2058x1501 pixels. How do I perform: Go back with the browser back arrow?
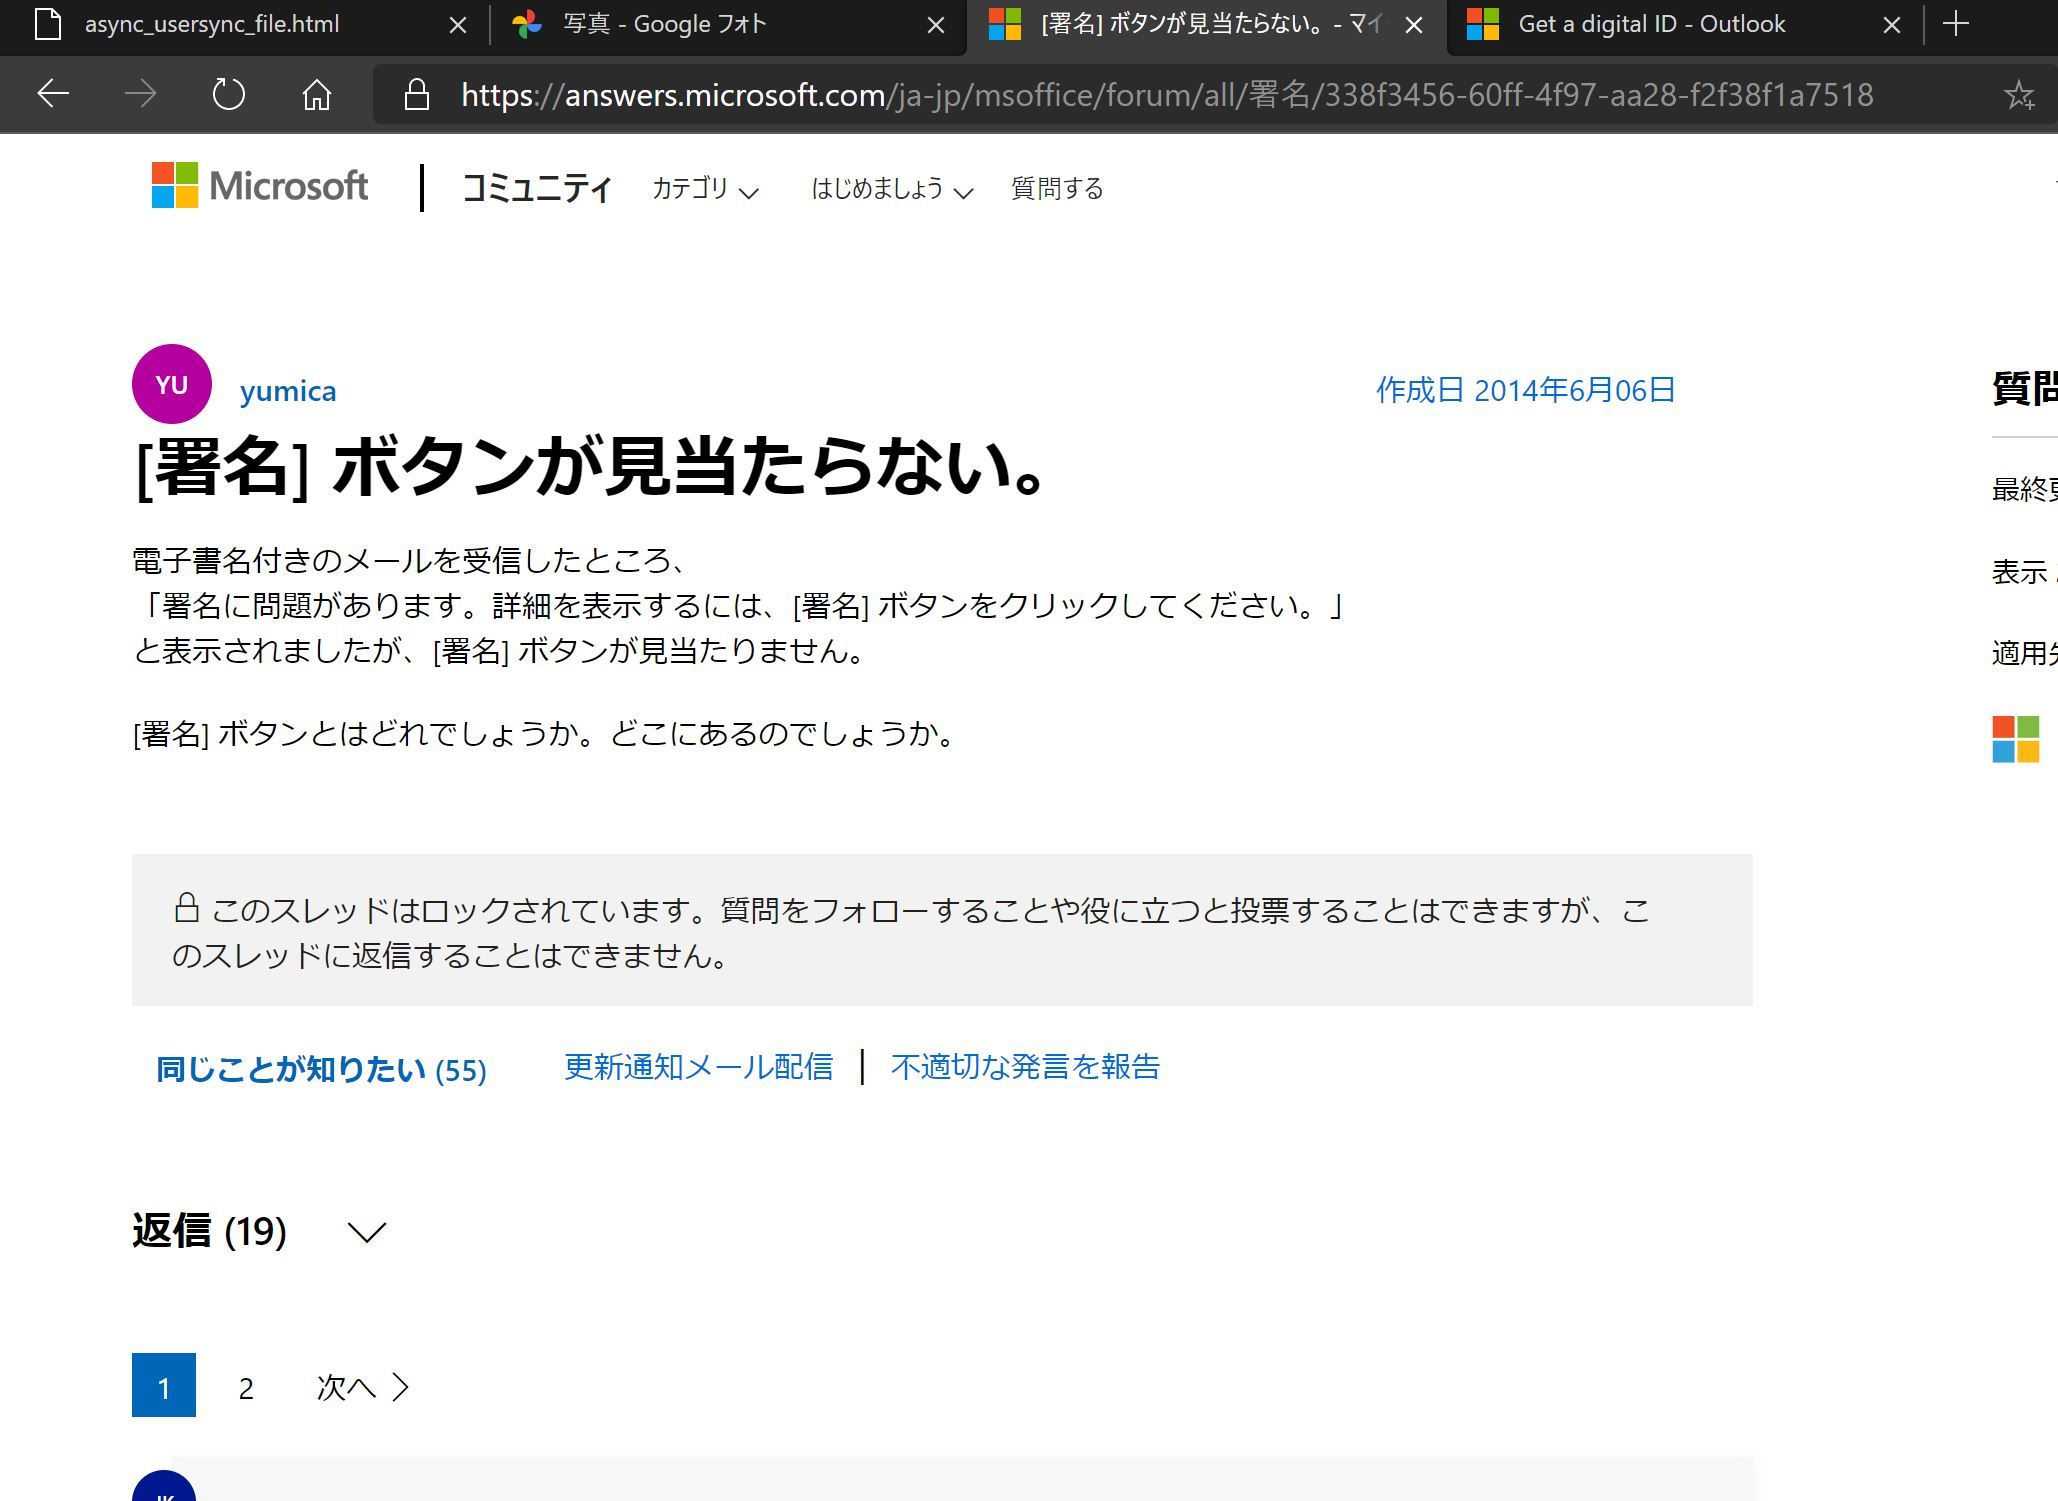(53, 95)
